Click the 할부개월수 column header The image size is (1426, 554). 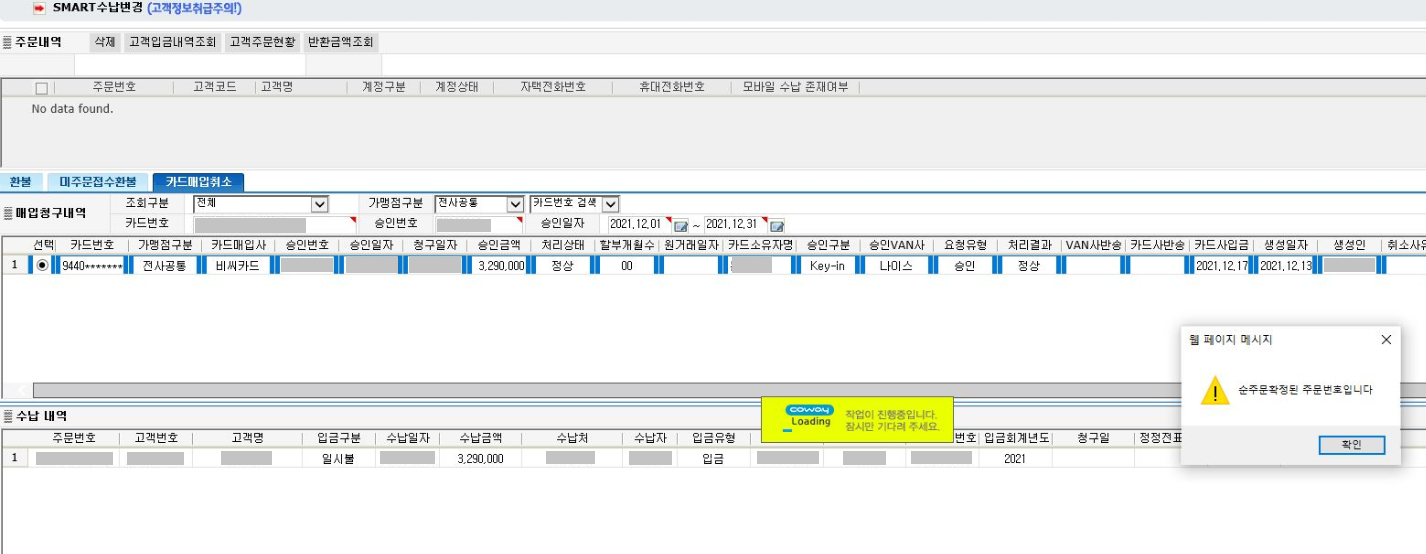[627, 245]
